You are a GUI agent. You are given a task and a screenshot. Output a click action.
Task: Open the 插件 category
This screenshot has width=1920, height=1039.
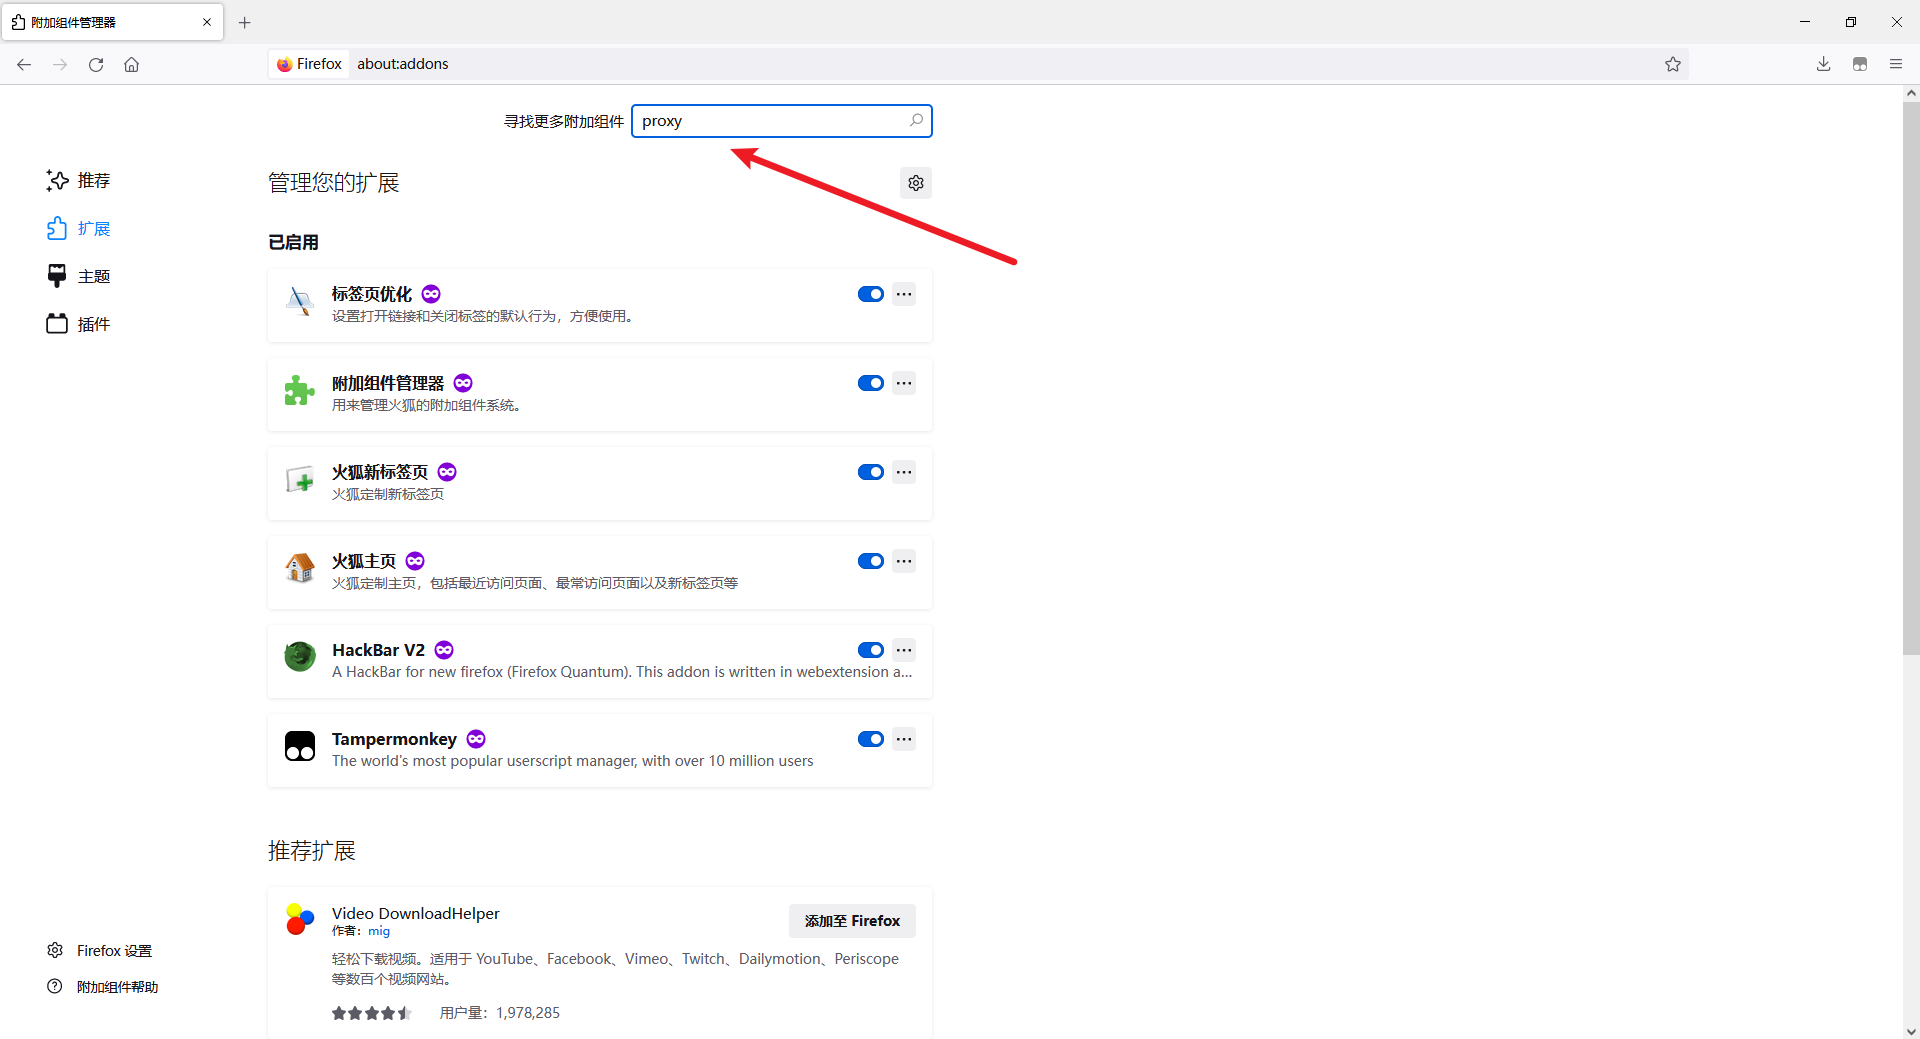coord(79,324)
